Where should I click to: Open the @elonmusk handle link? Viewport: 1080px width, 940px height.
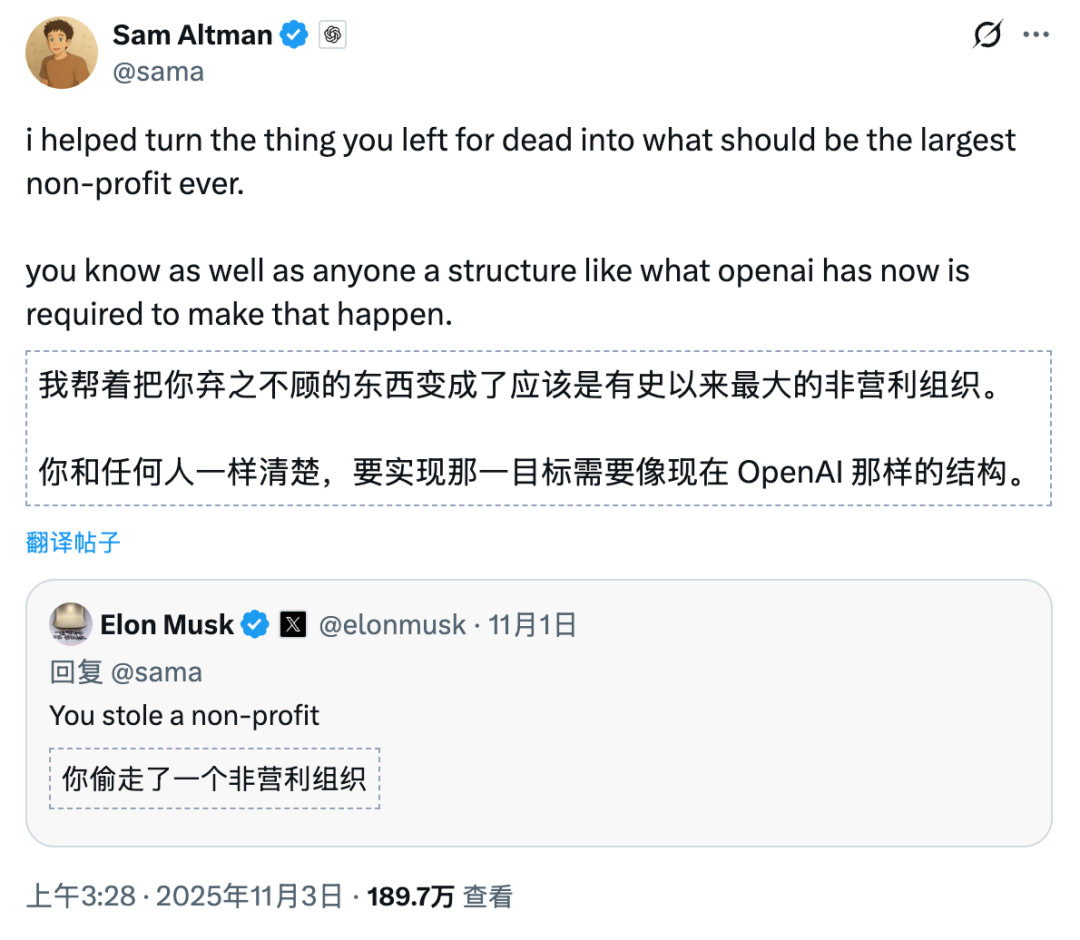392,625
